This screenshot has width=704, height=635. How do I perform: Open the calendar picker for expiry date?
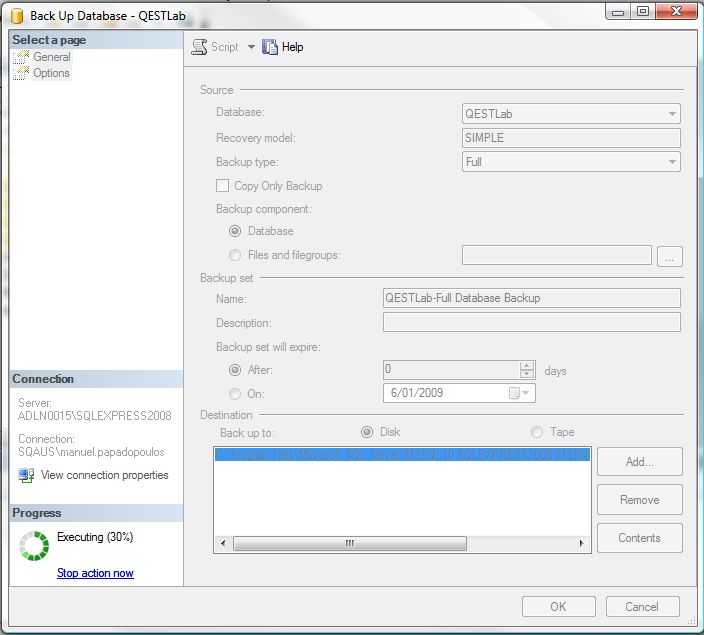click(515, 393)
